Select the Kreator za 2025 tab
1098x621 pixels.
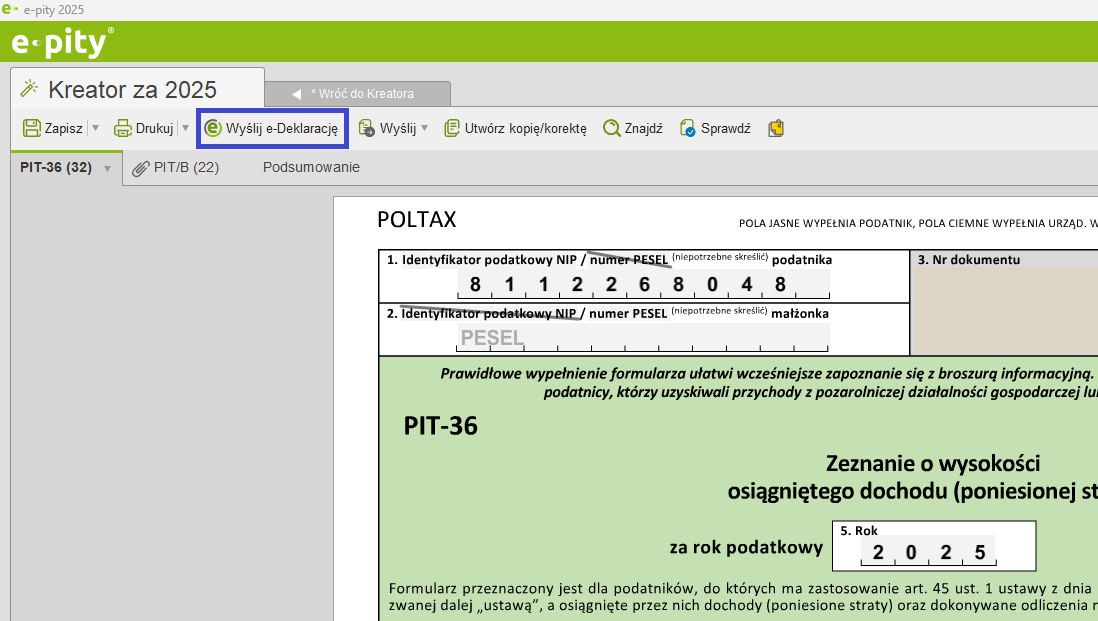[x=132, y=90]
